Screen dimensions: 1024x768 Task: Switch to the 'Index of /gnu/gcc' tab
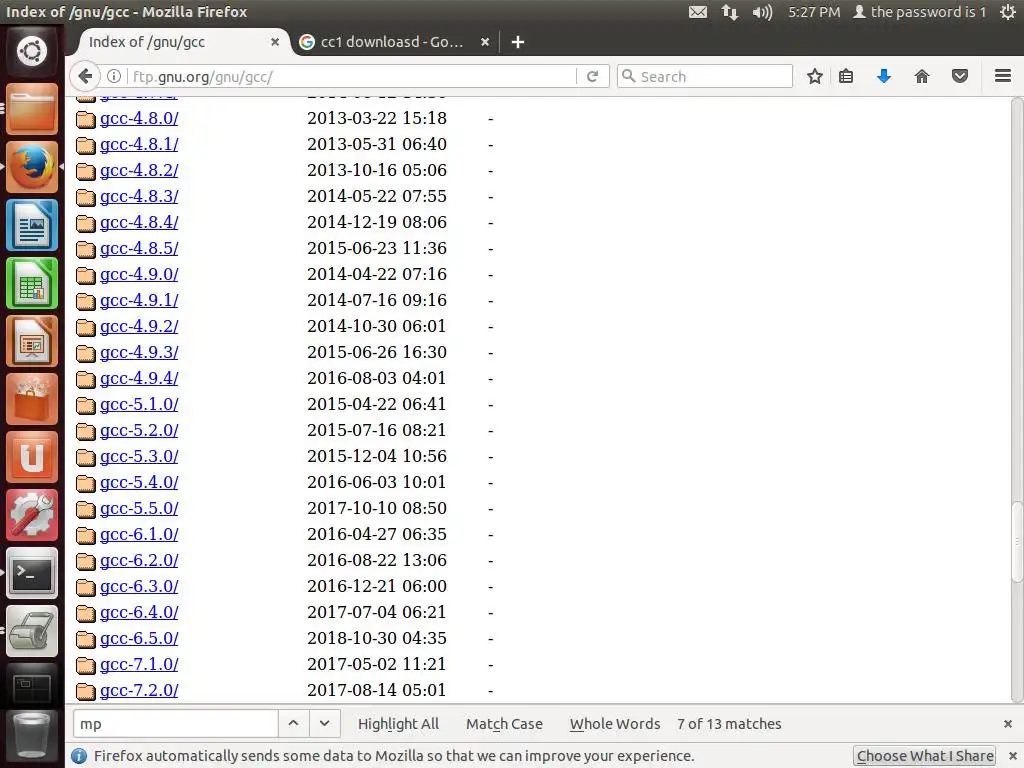point(176,42)
